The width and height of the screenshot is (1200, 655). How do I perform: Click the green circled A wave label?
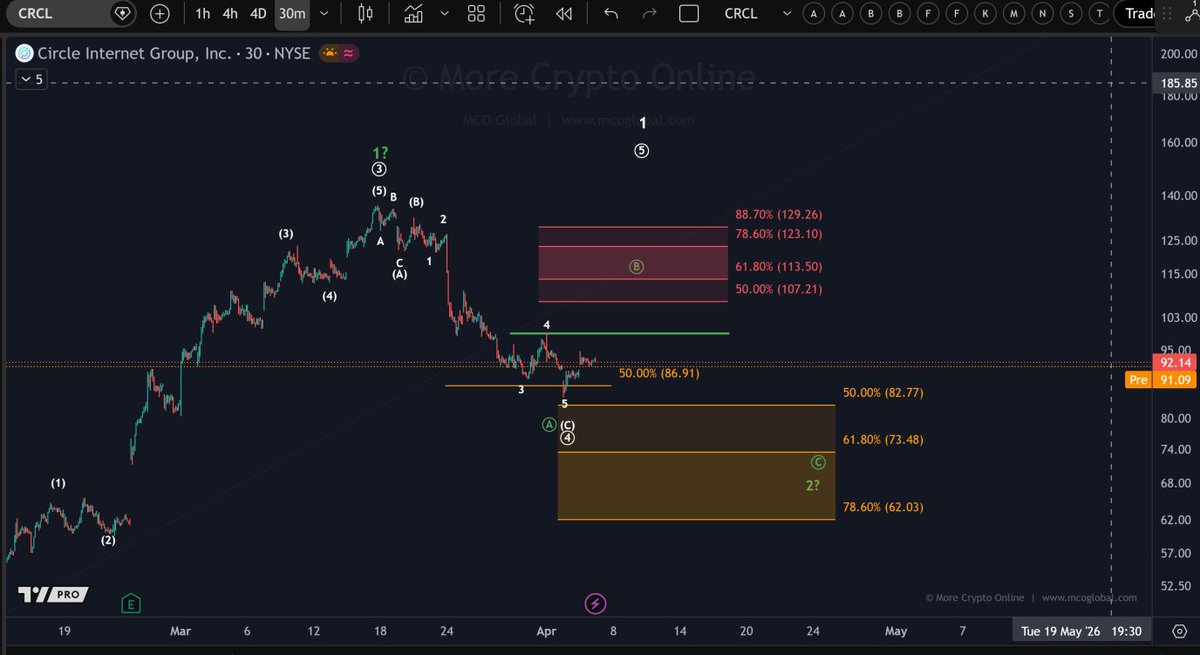pos(548,425)
